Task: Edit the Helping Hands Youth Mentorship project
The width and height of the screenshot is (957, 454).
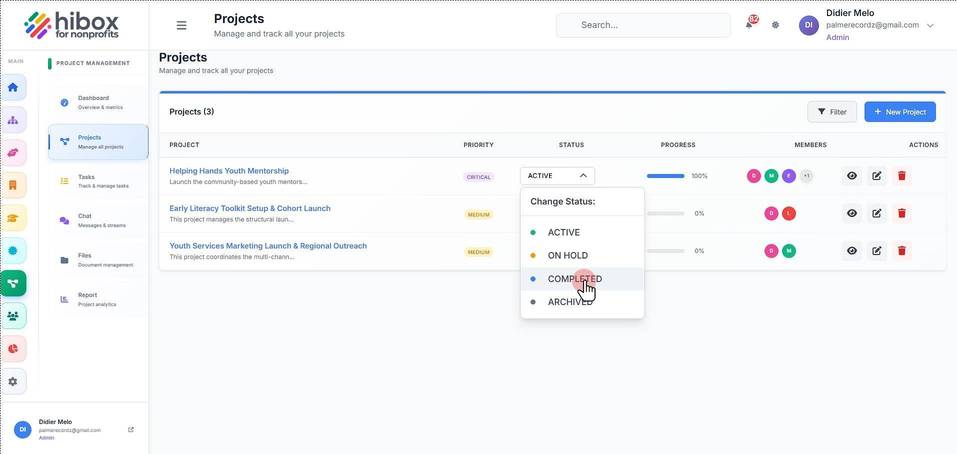Action: click(x=876, y=176)
